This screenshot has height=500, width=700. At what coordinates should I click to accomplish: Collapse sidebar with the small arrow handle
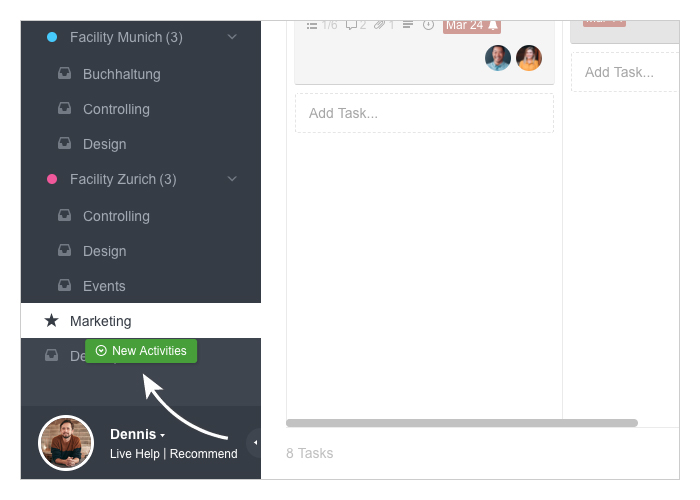pyautogui.click(x=255, y=442)
